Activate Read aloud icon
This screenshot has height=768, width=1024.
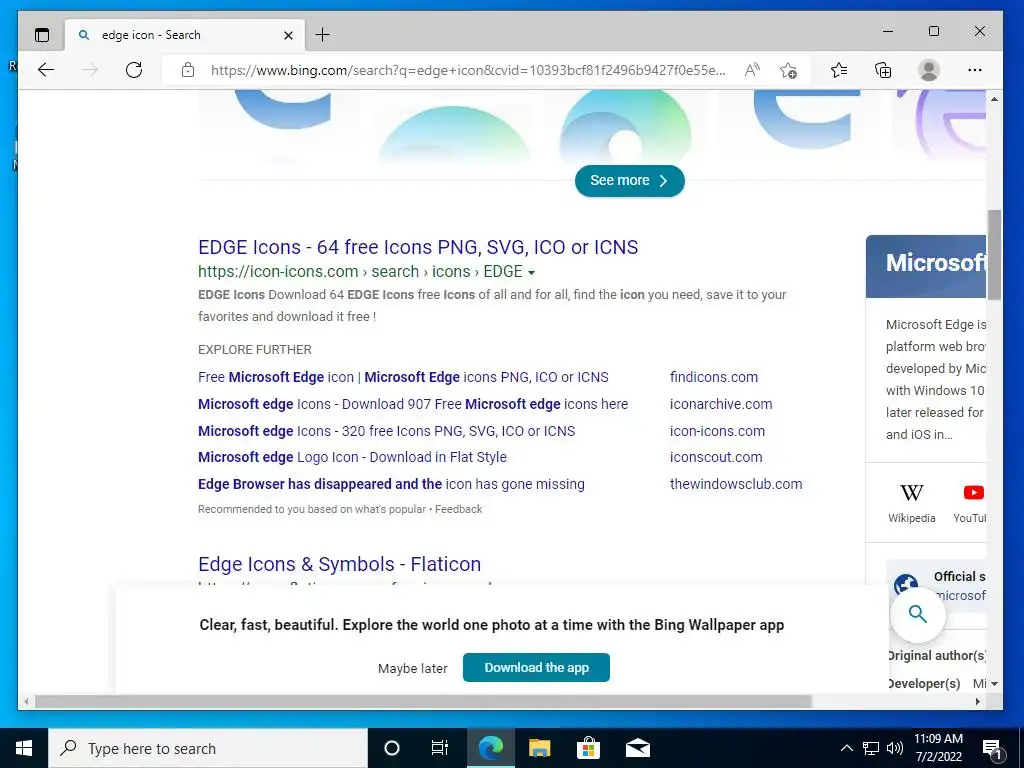click(x=752, y=70)
